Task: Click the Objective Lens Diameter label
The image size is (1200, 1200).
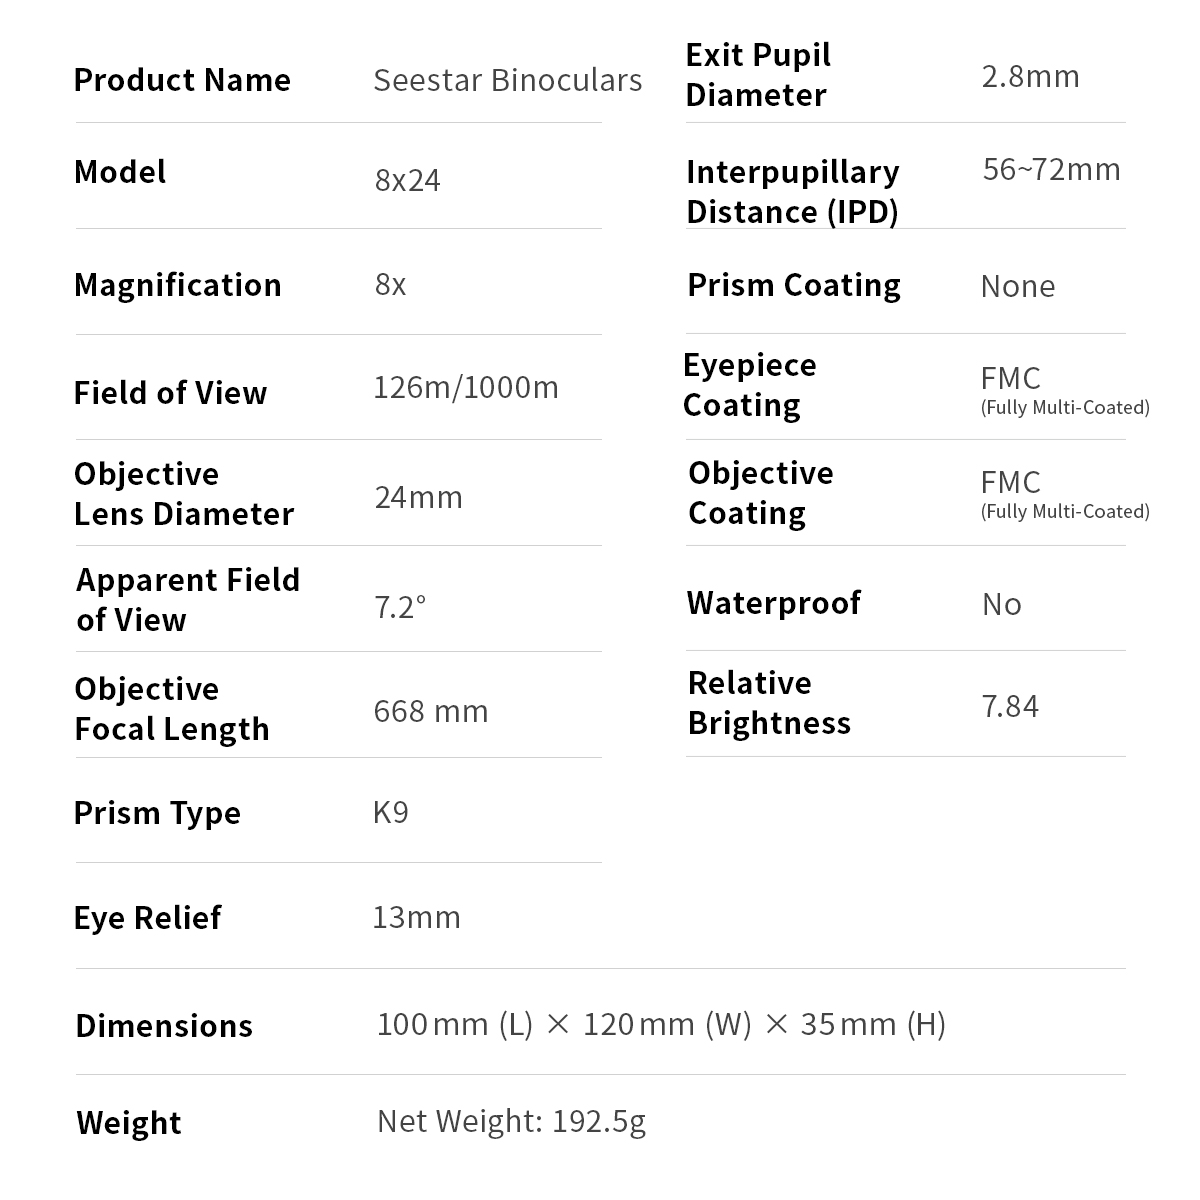Action: [x=184, y=494]
